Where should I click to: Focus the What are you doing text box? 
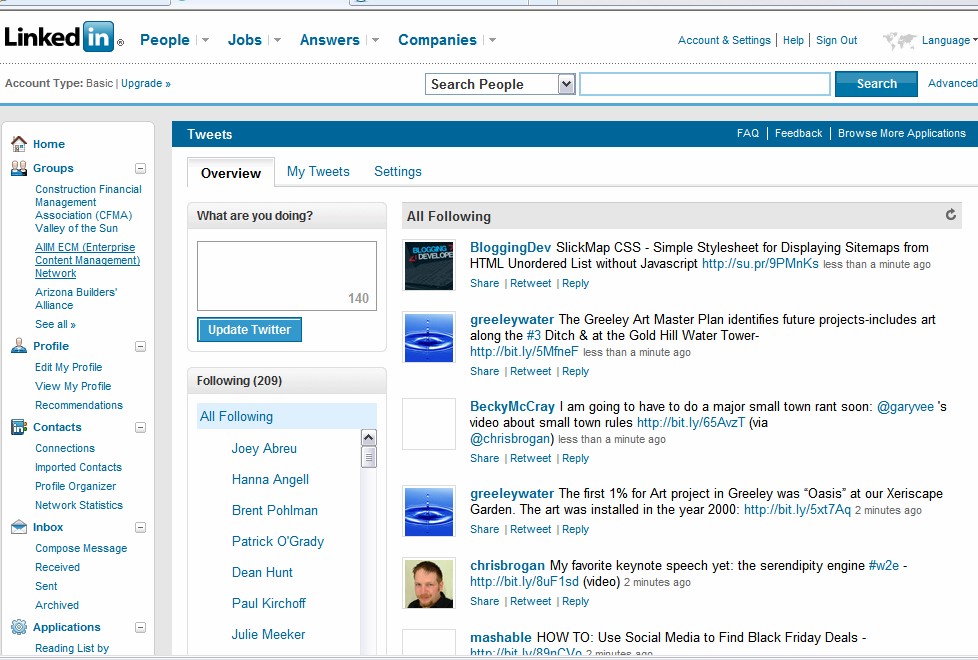tap(287, 276)
